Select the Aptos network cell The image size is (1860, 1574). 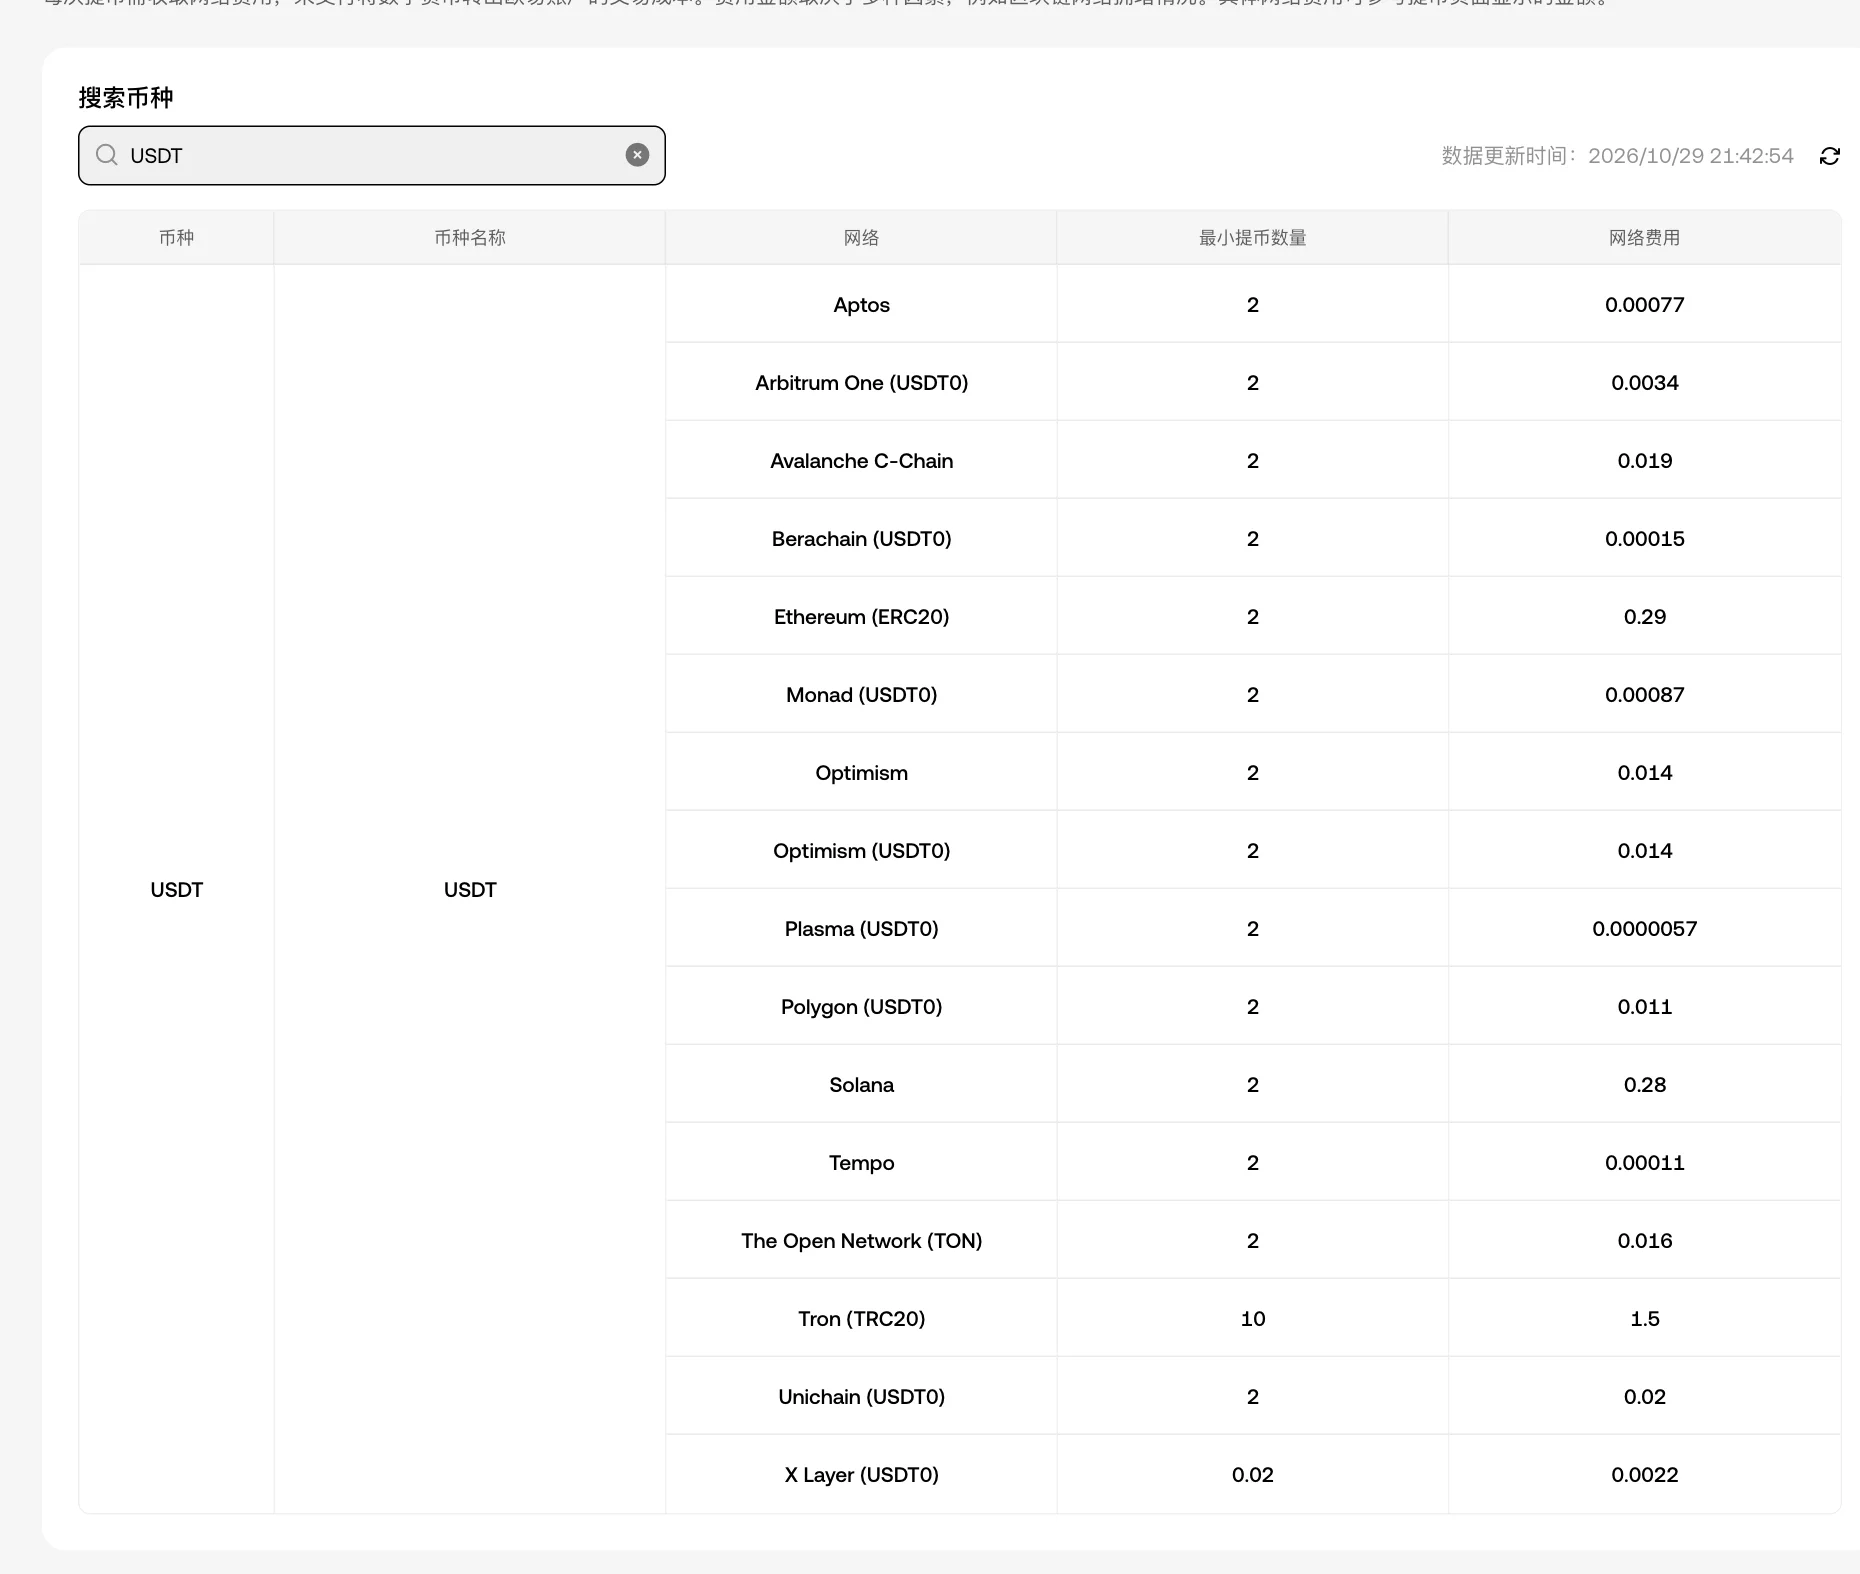[x=861, y=305]
